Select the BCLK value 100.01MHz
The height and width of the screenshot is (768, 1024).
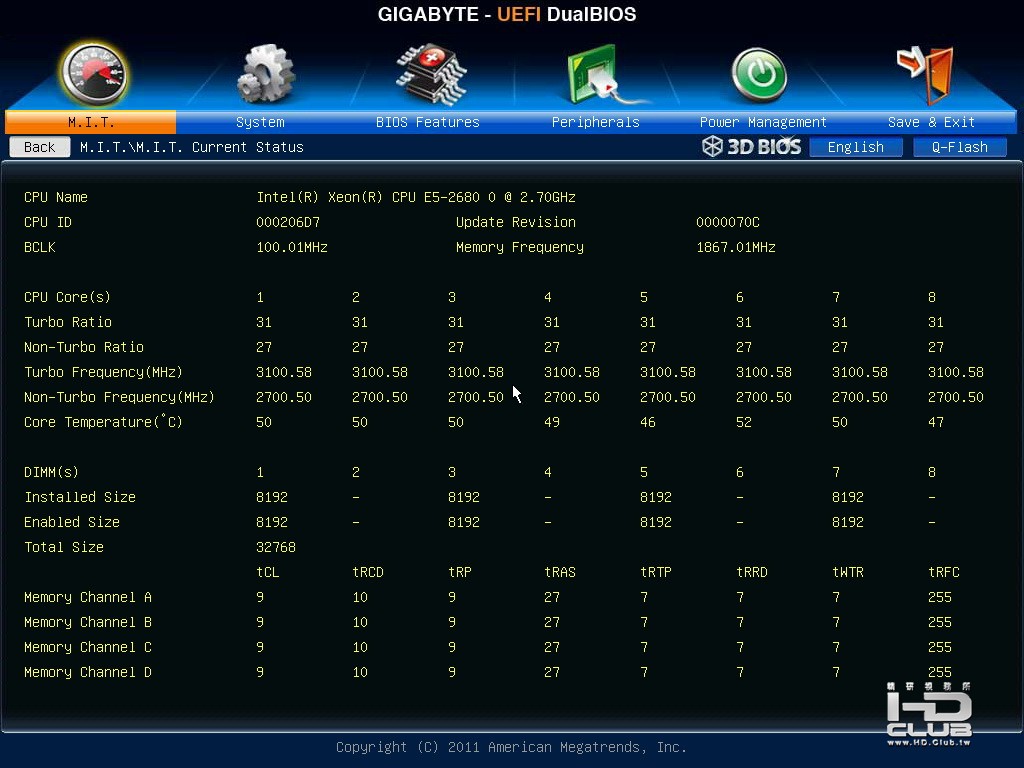(292, 248)
